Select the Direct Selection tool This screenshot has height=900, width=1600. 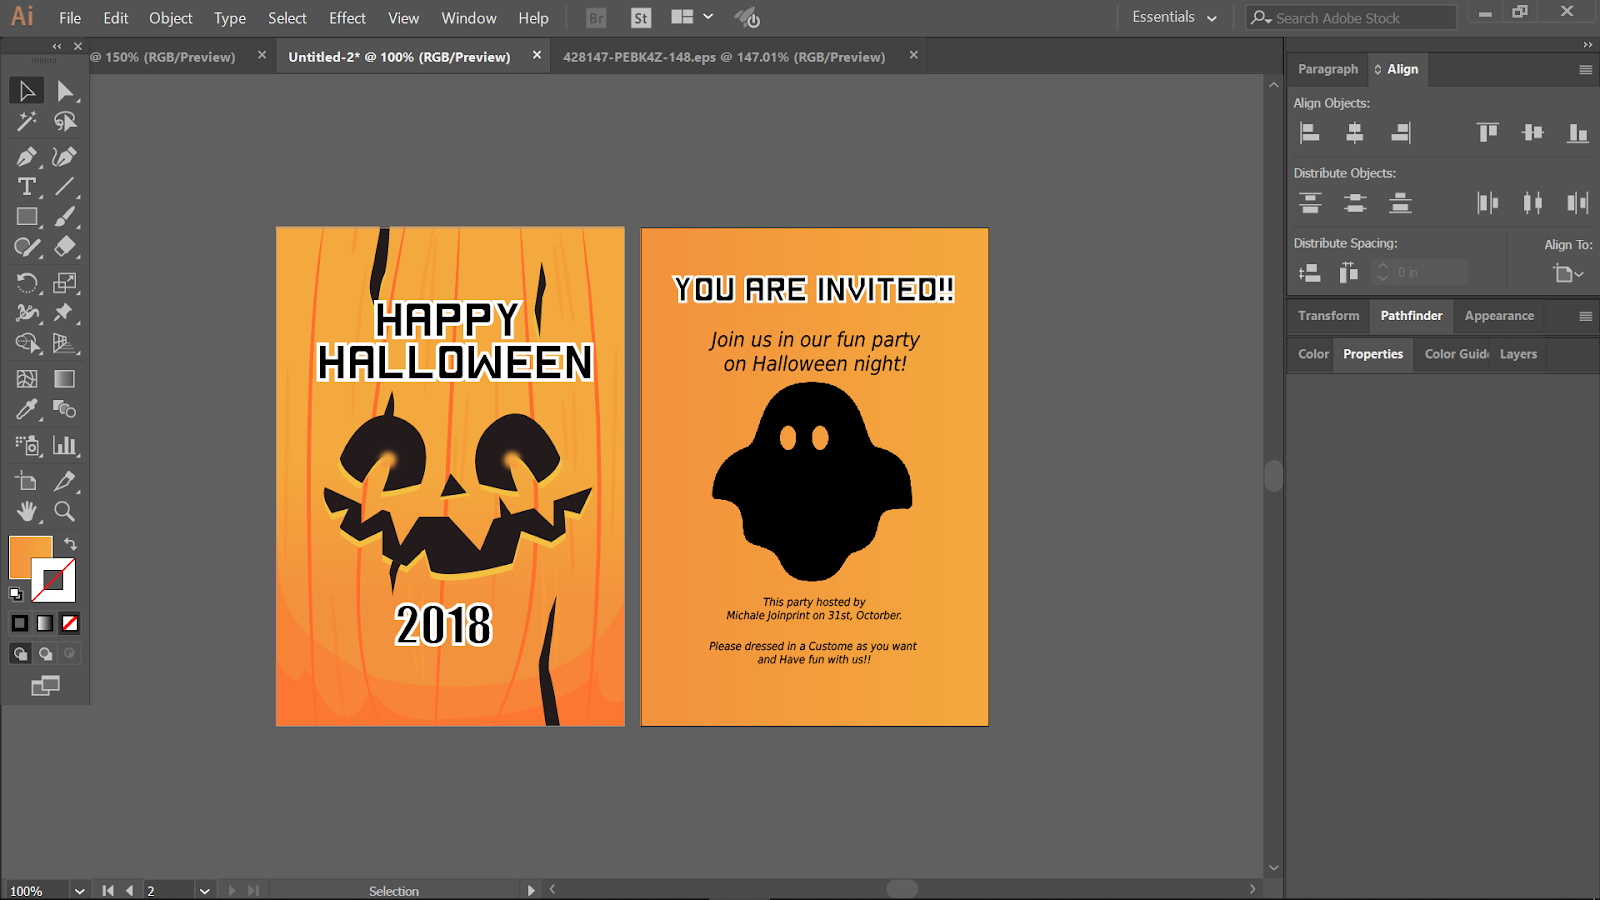click(65, 91)
